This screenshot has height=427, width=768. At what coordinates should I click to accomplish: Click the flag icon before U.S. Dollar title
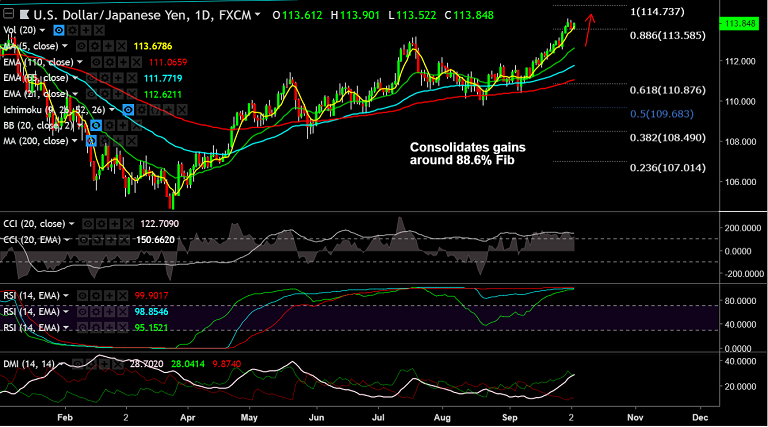click(x=24, y=15)
